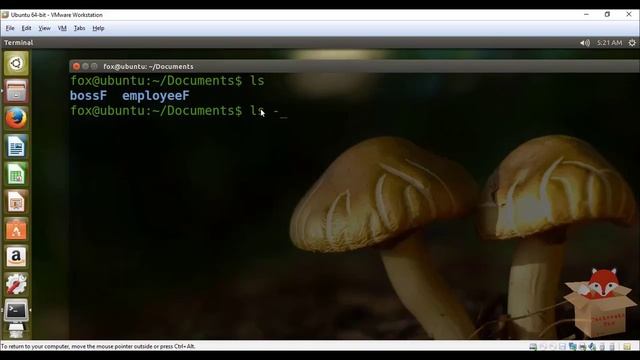Open the VMware Edit menu
Screen dimensions: 640x360
point(26,28)
